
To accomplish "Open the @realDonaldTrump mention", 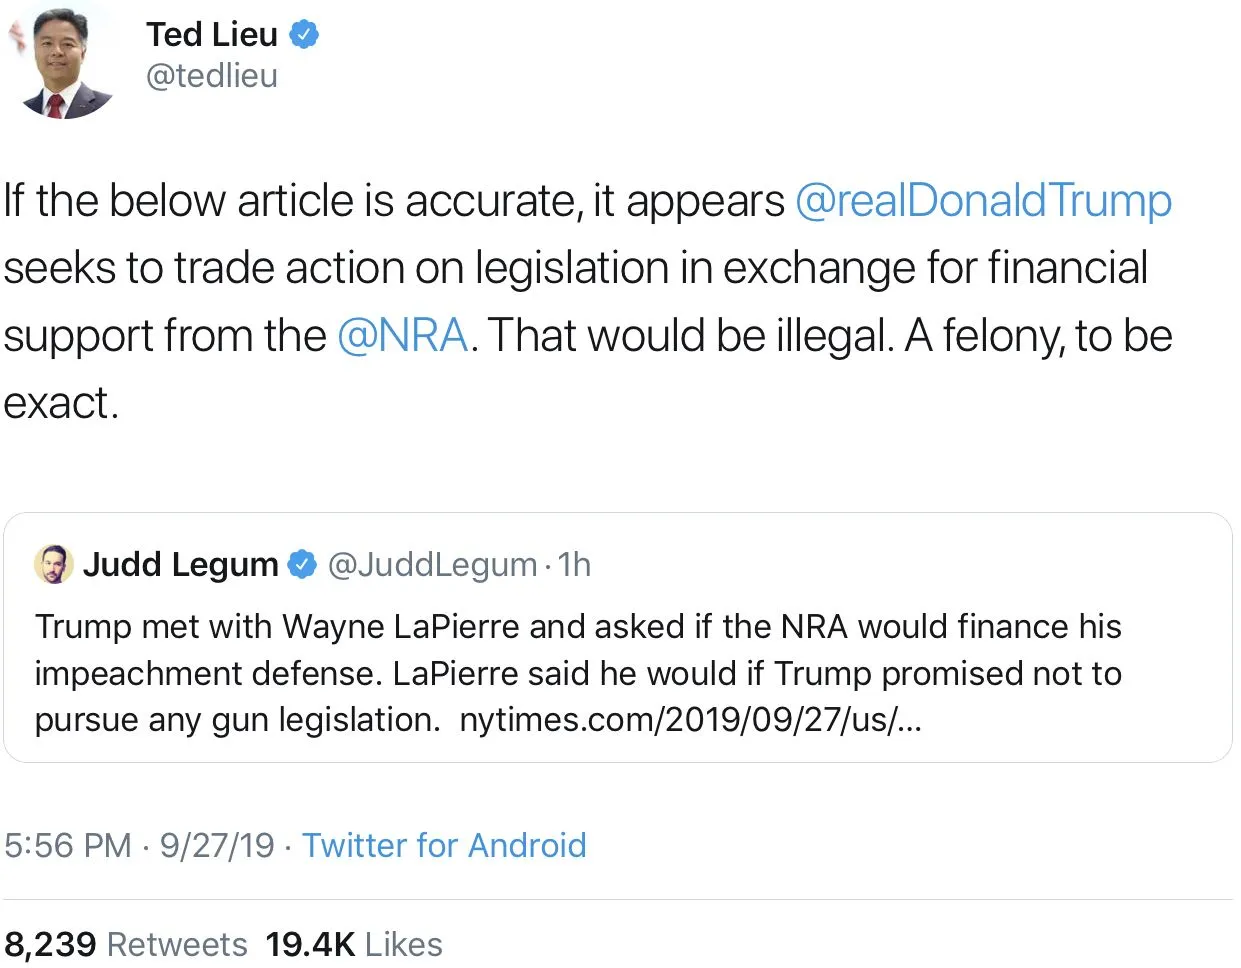I will pyautogui.click(x=983, y=201).
